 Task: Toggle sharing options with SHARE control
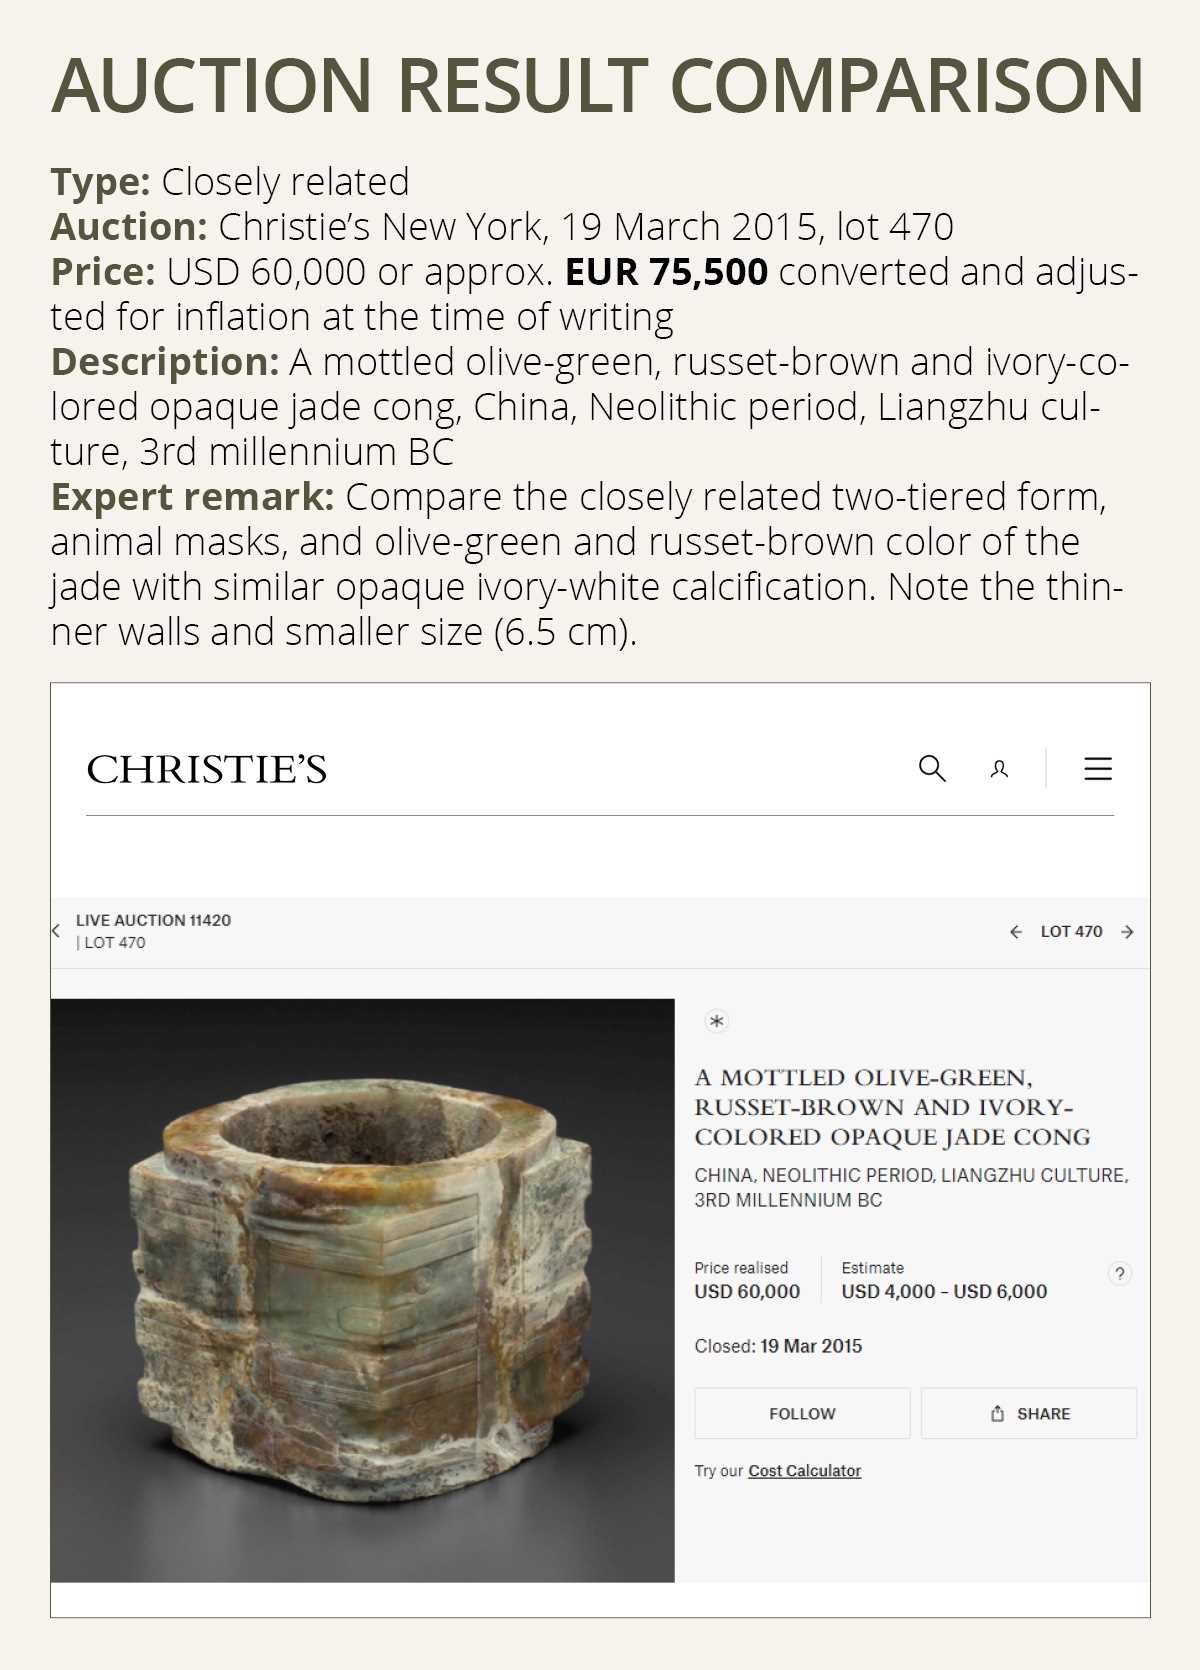[1028, 1413]
